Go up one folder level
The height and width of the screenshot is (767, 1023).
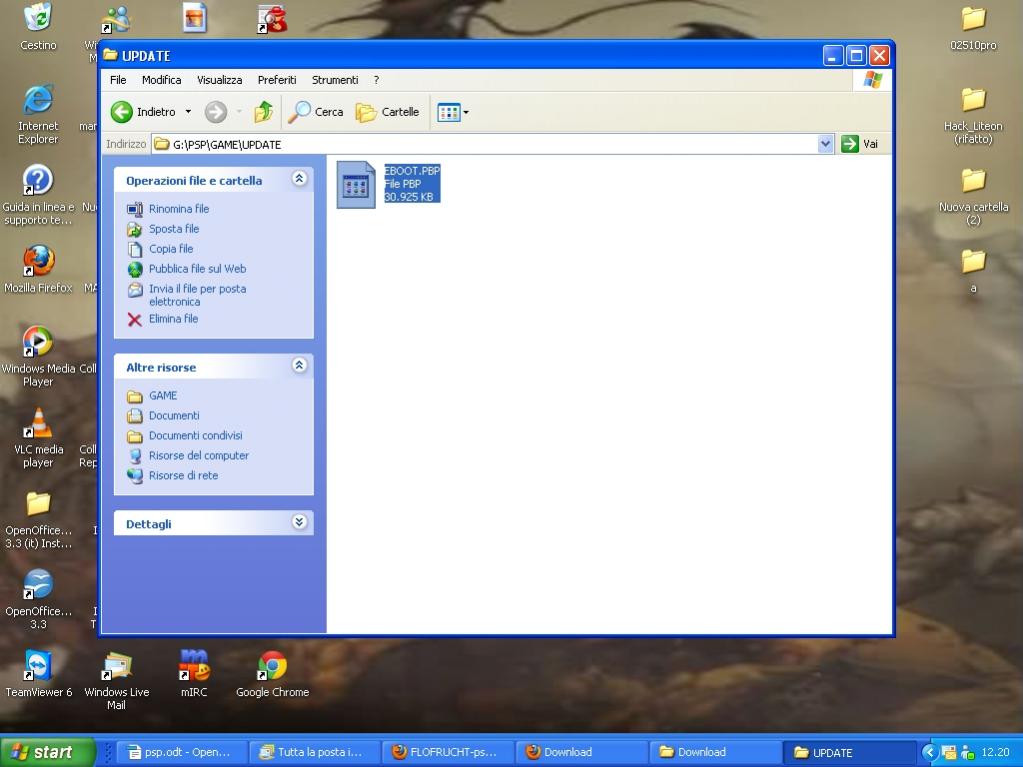[264, 112]
